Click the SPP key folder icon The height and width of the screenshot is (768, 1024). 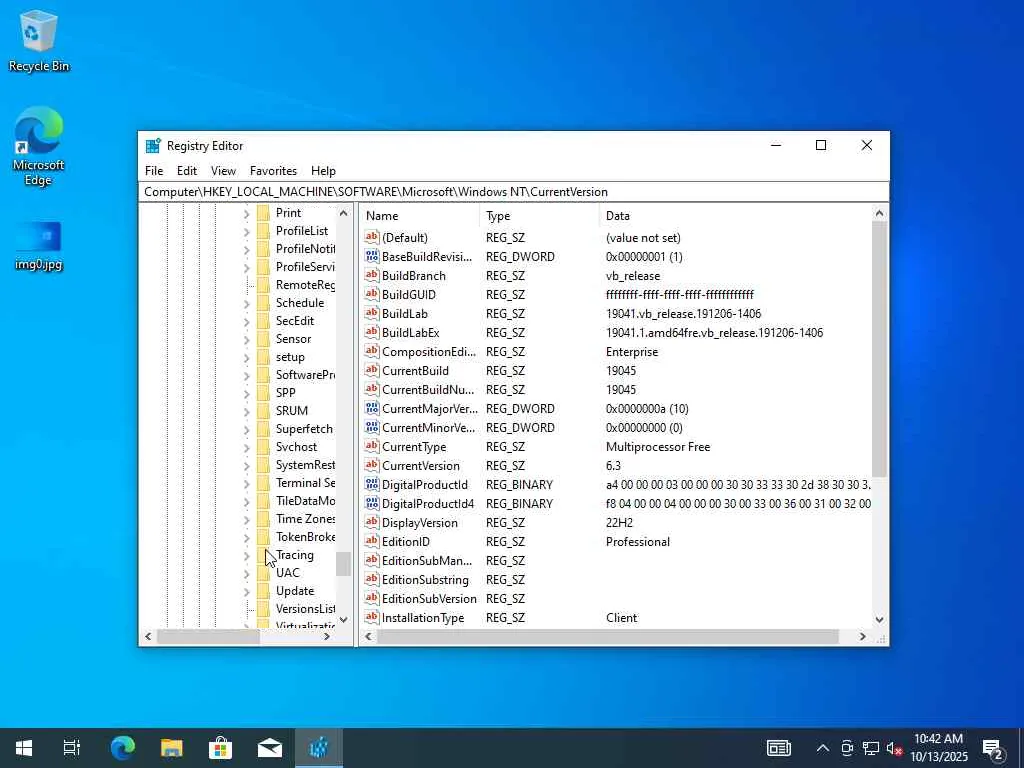[x=263, y=392]
